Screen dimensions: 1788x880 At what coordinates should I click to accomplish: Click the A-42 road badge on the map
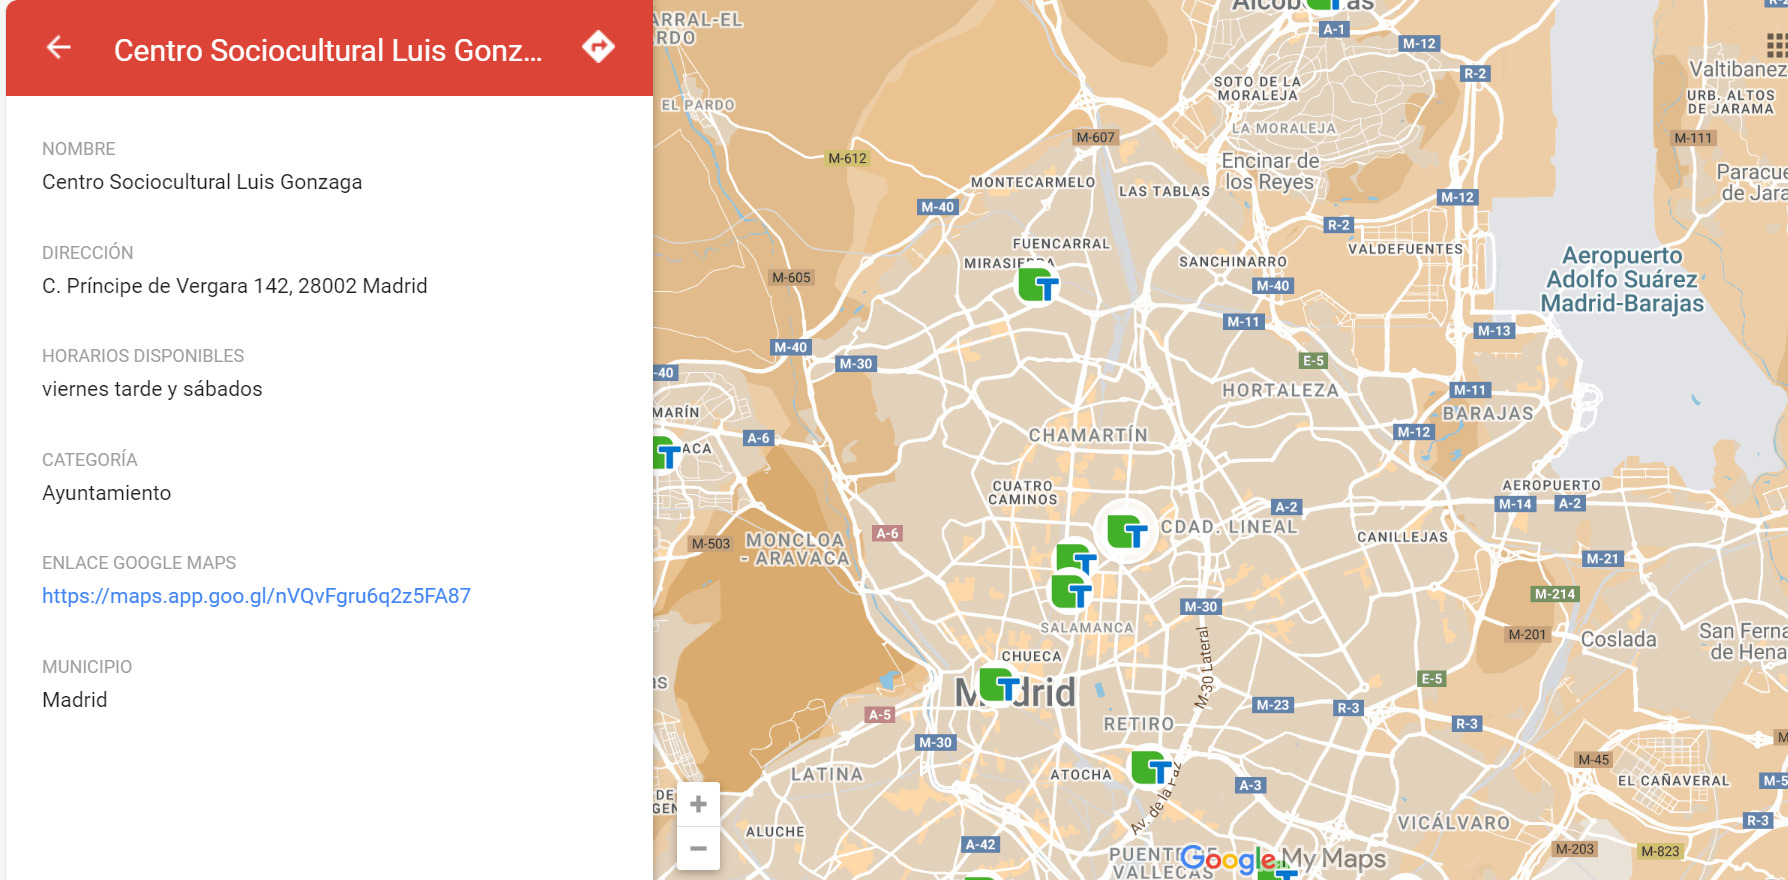(980, 844)
